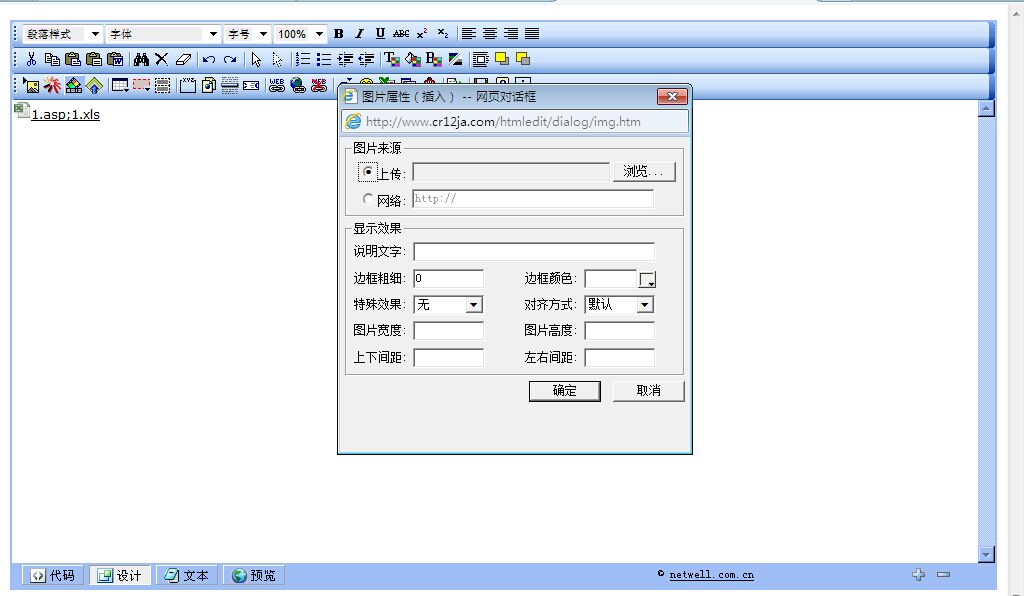
Task: Open the red dashed form menu dropdown
Action: (x=141, y=85)
